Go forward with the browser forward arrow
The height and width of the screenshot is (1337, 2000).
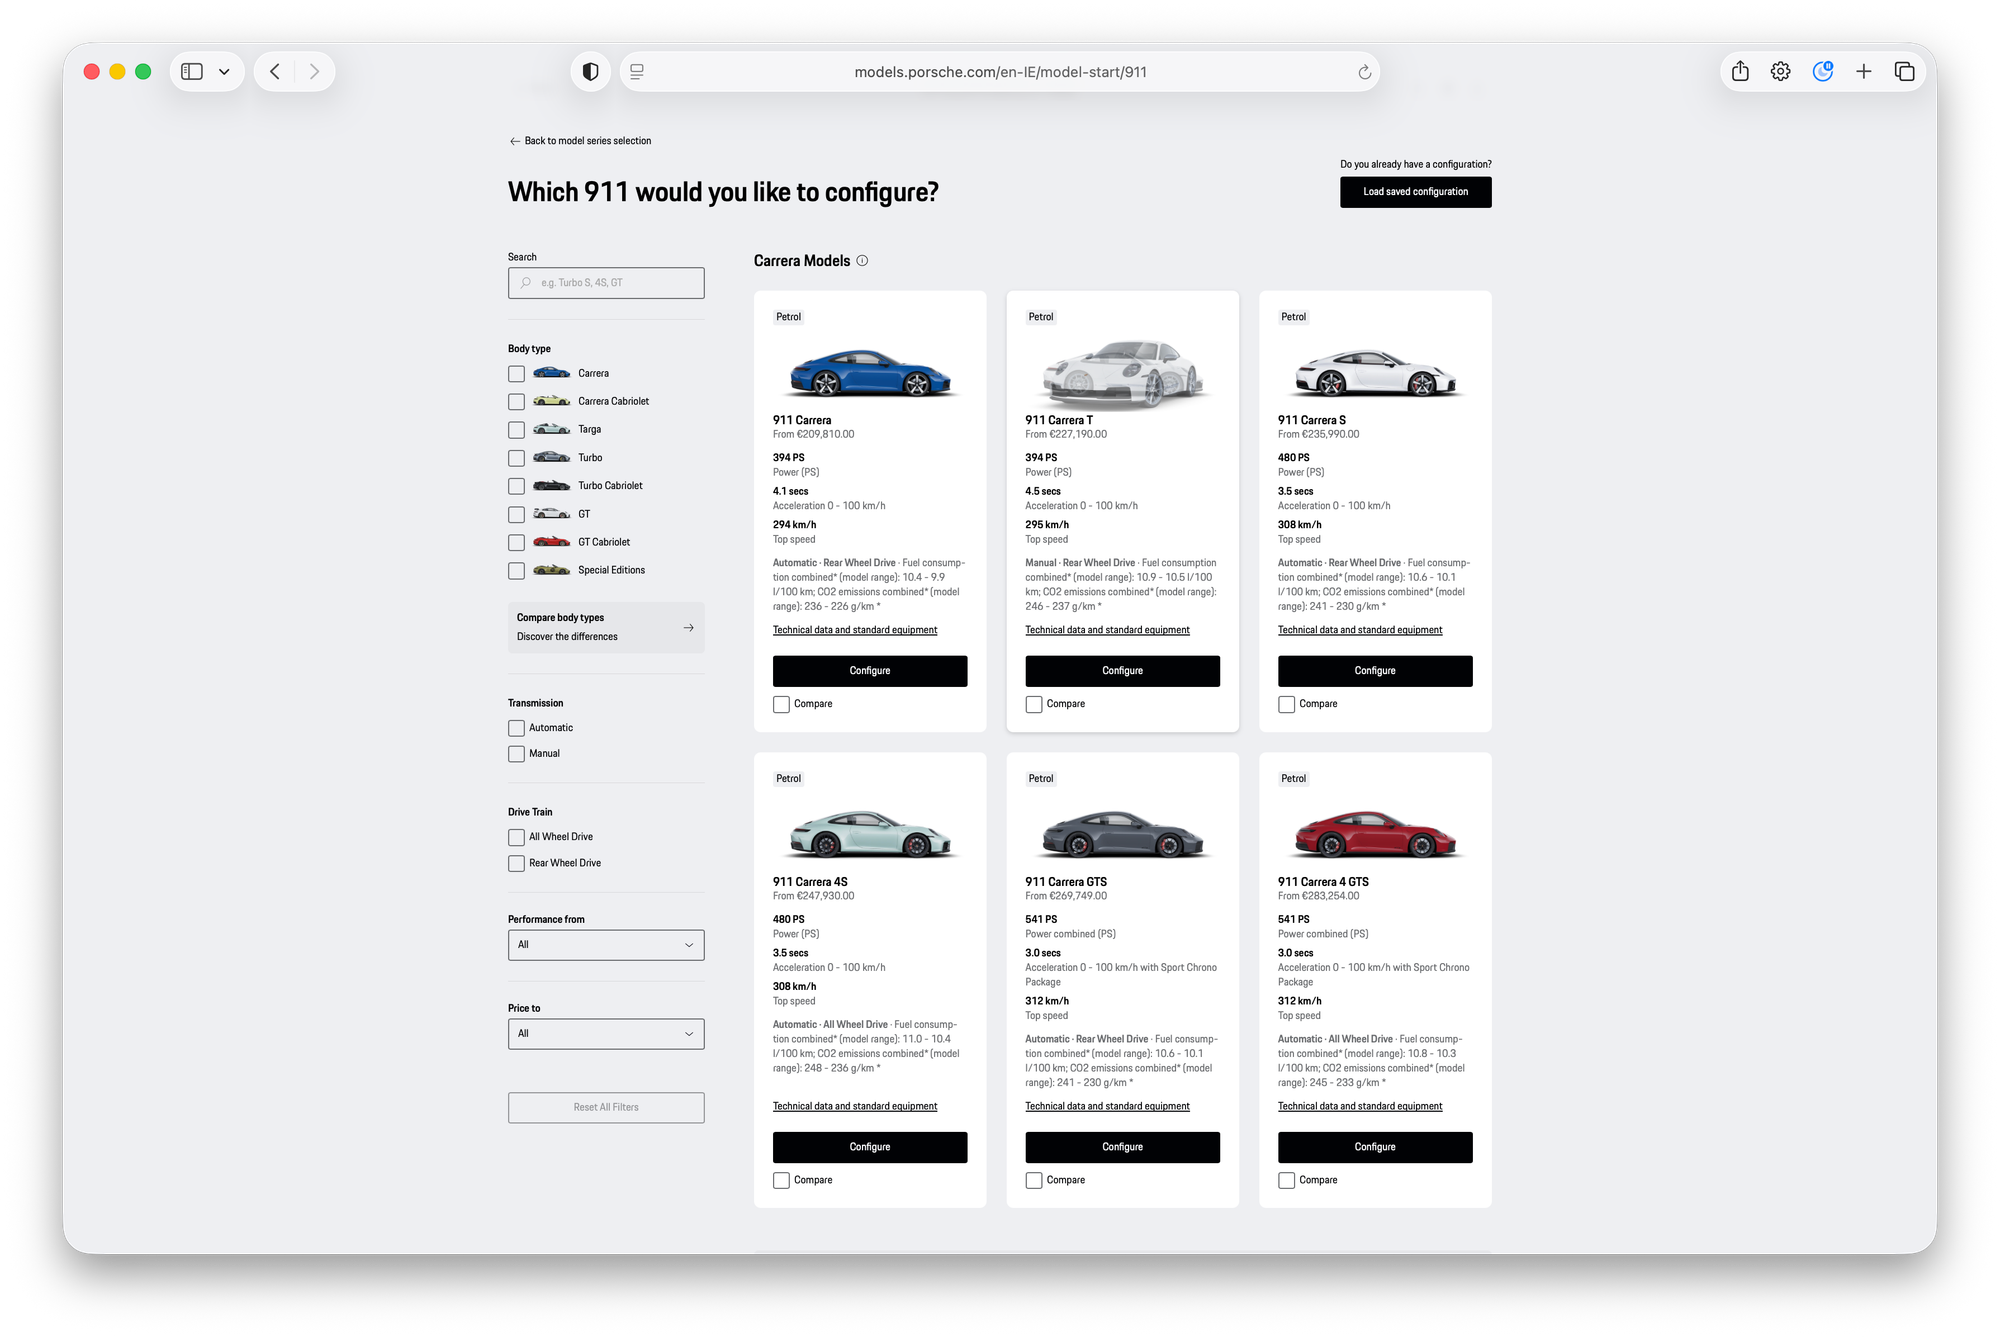click(314, 72)
